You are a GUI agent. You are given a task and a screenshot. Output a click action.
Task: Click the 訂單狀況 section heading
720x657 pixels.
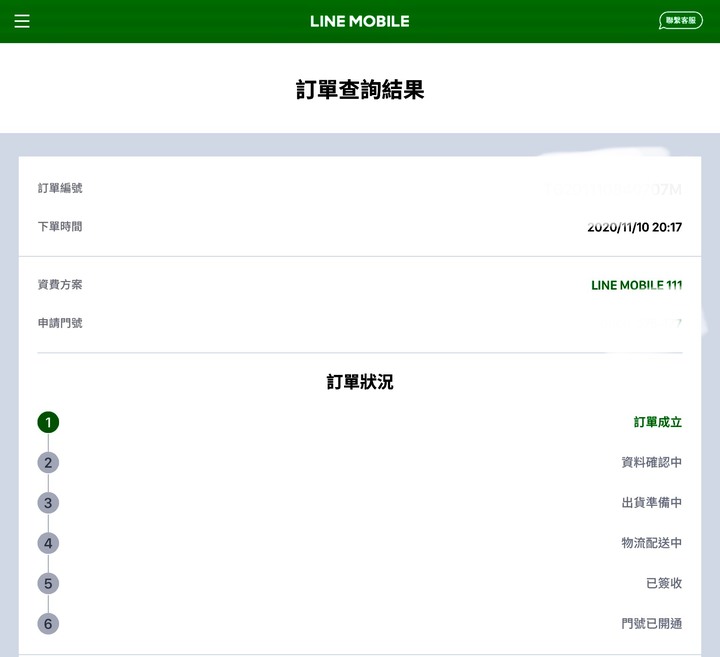[x=360, y=382]
